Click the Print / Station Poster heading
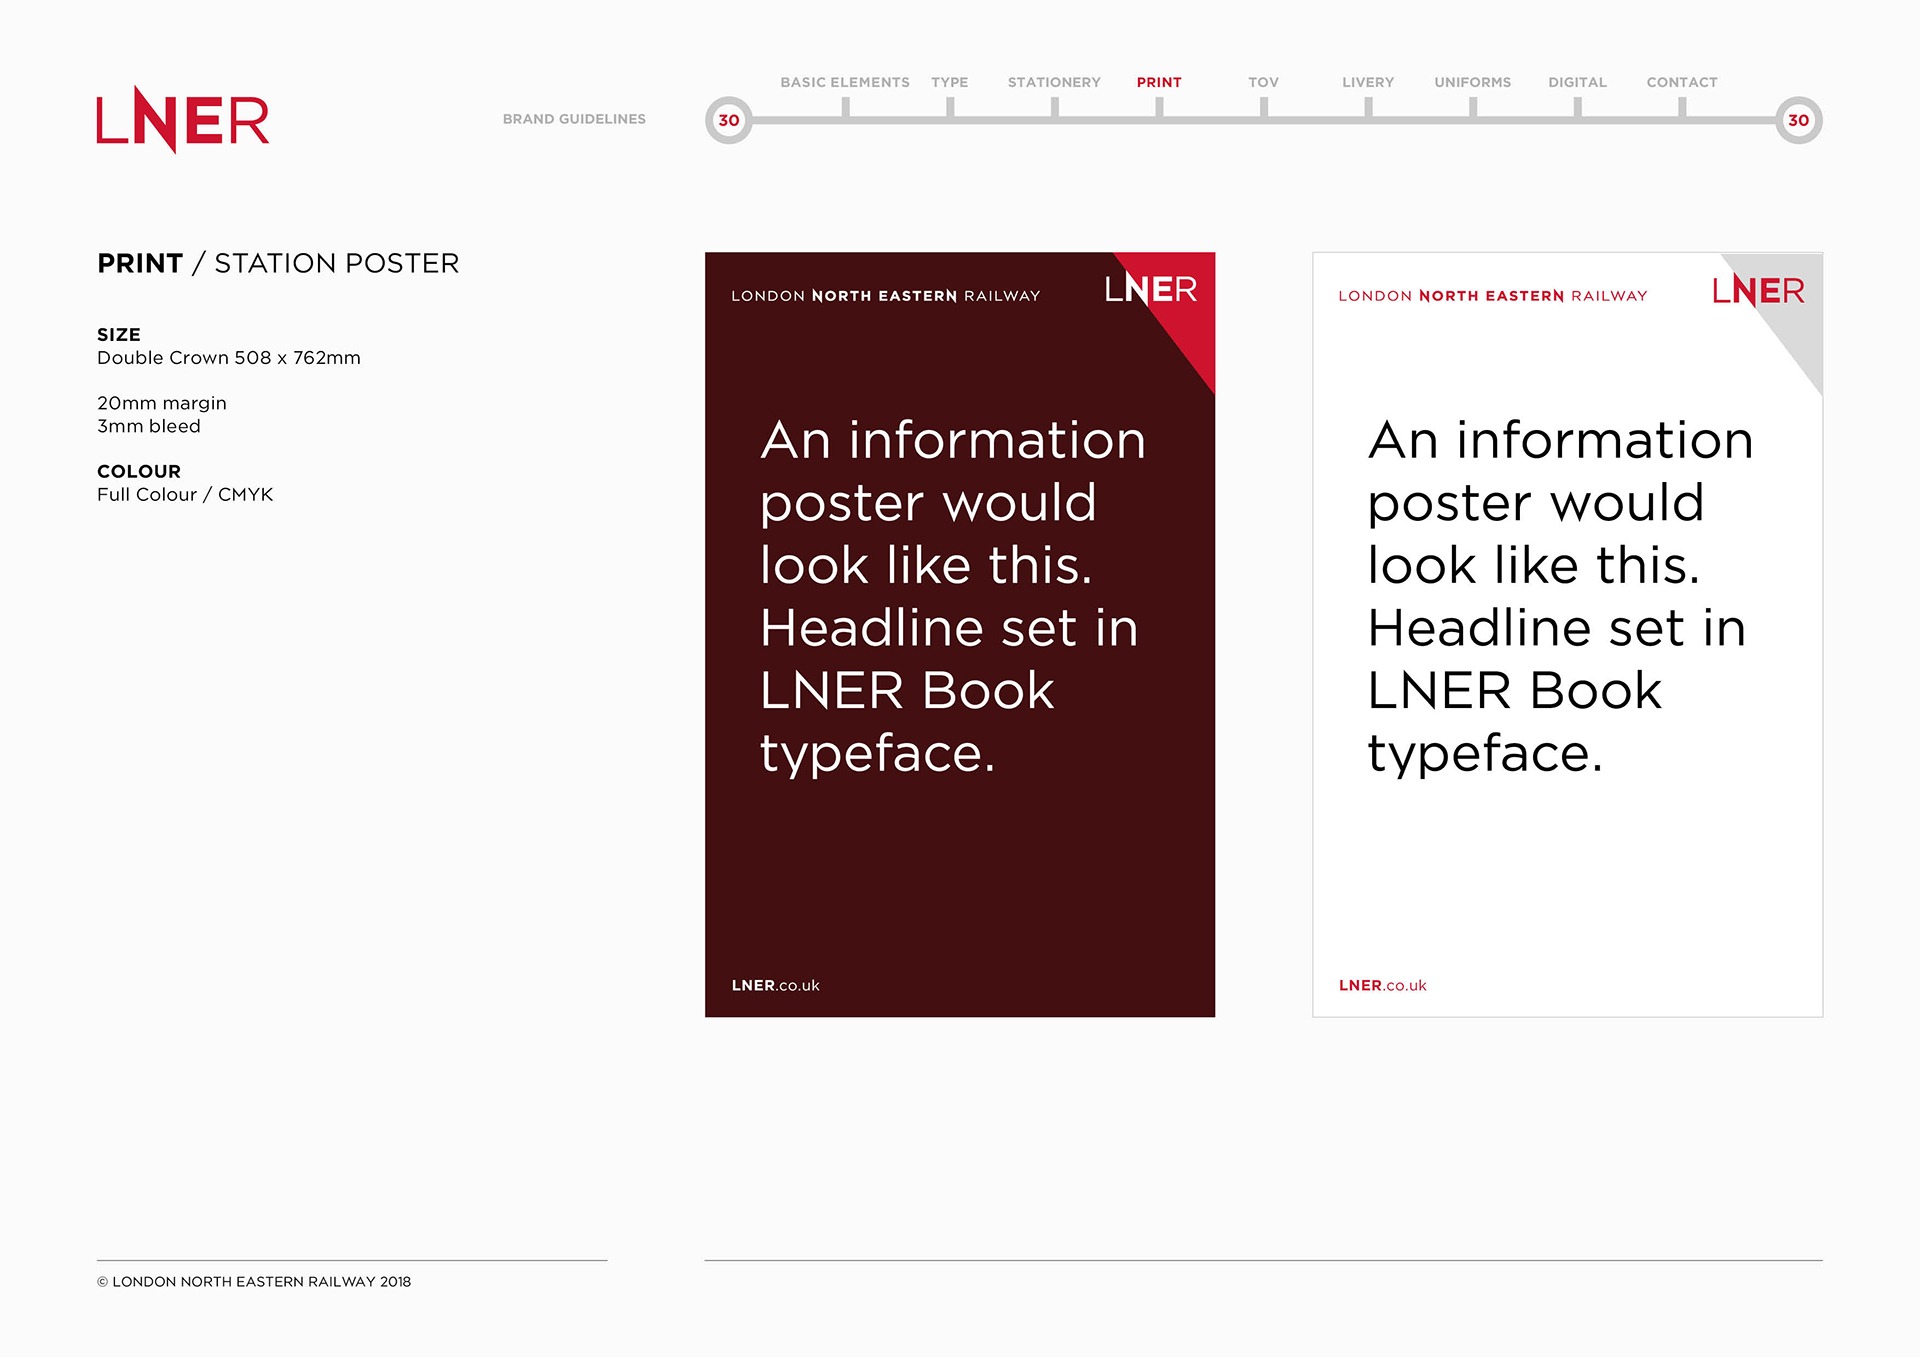The width and height of the screenshot is (1920, 1357). (278, 263)
